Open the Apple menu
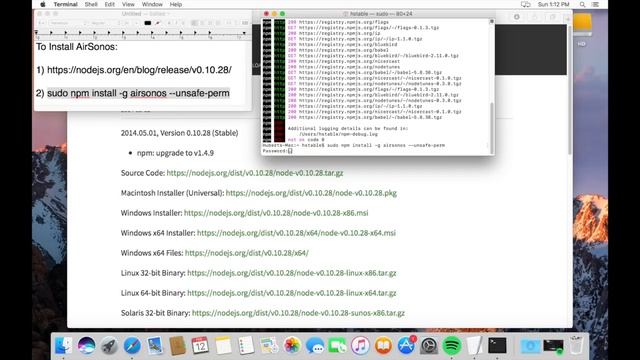The width and height of the screenshot is (640, 360). [x=42, y=4]
